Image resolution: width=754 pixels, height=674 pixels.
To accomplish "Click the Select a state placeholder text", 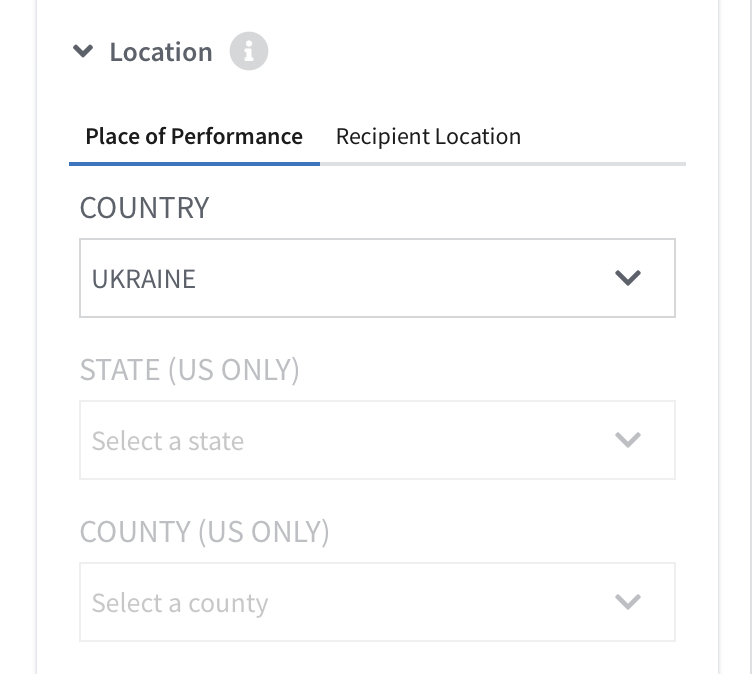I will 168,441.
